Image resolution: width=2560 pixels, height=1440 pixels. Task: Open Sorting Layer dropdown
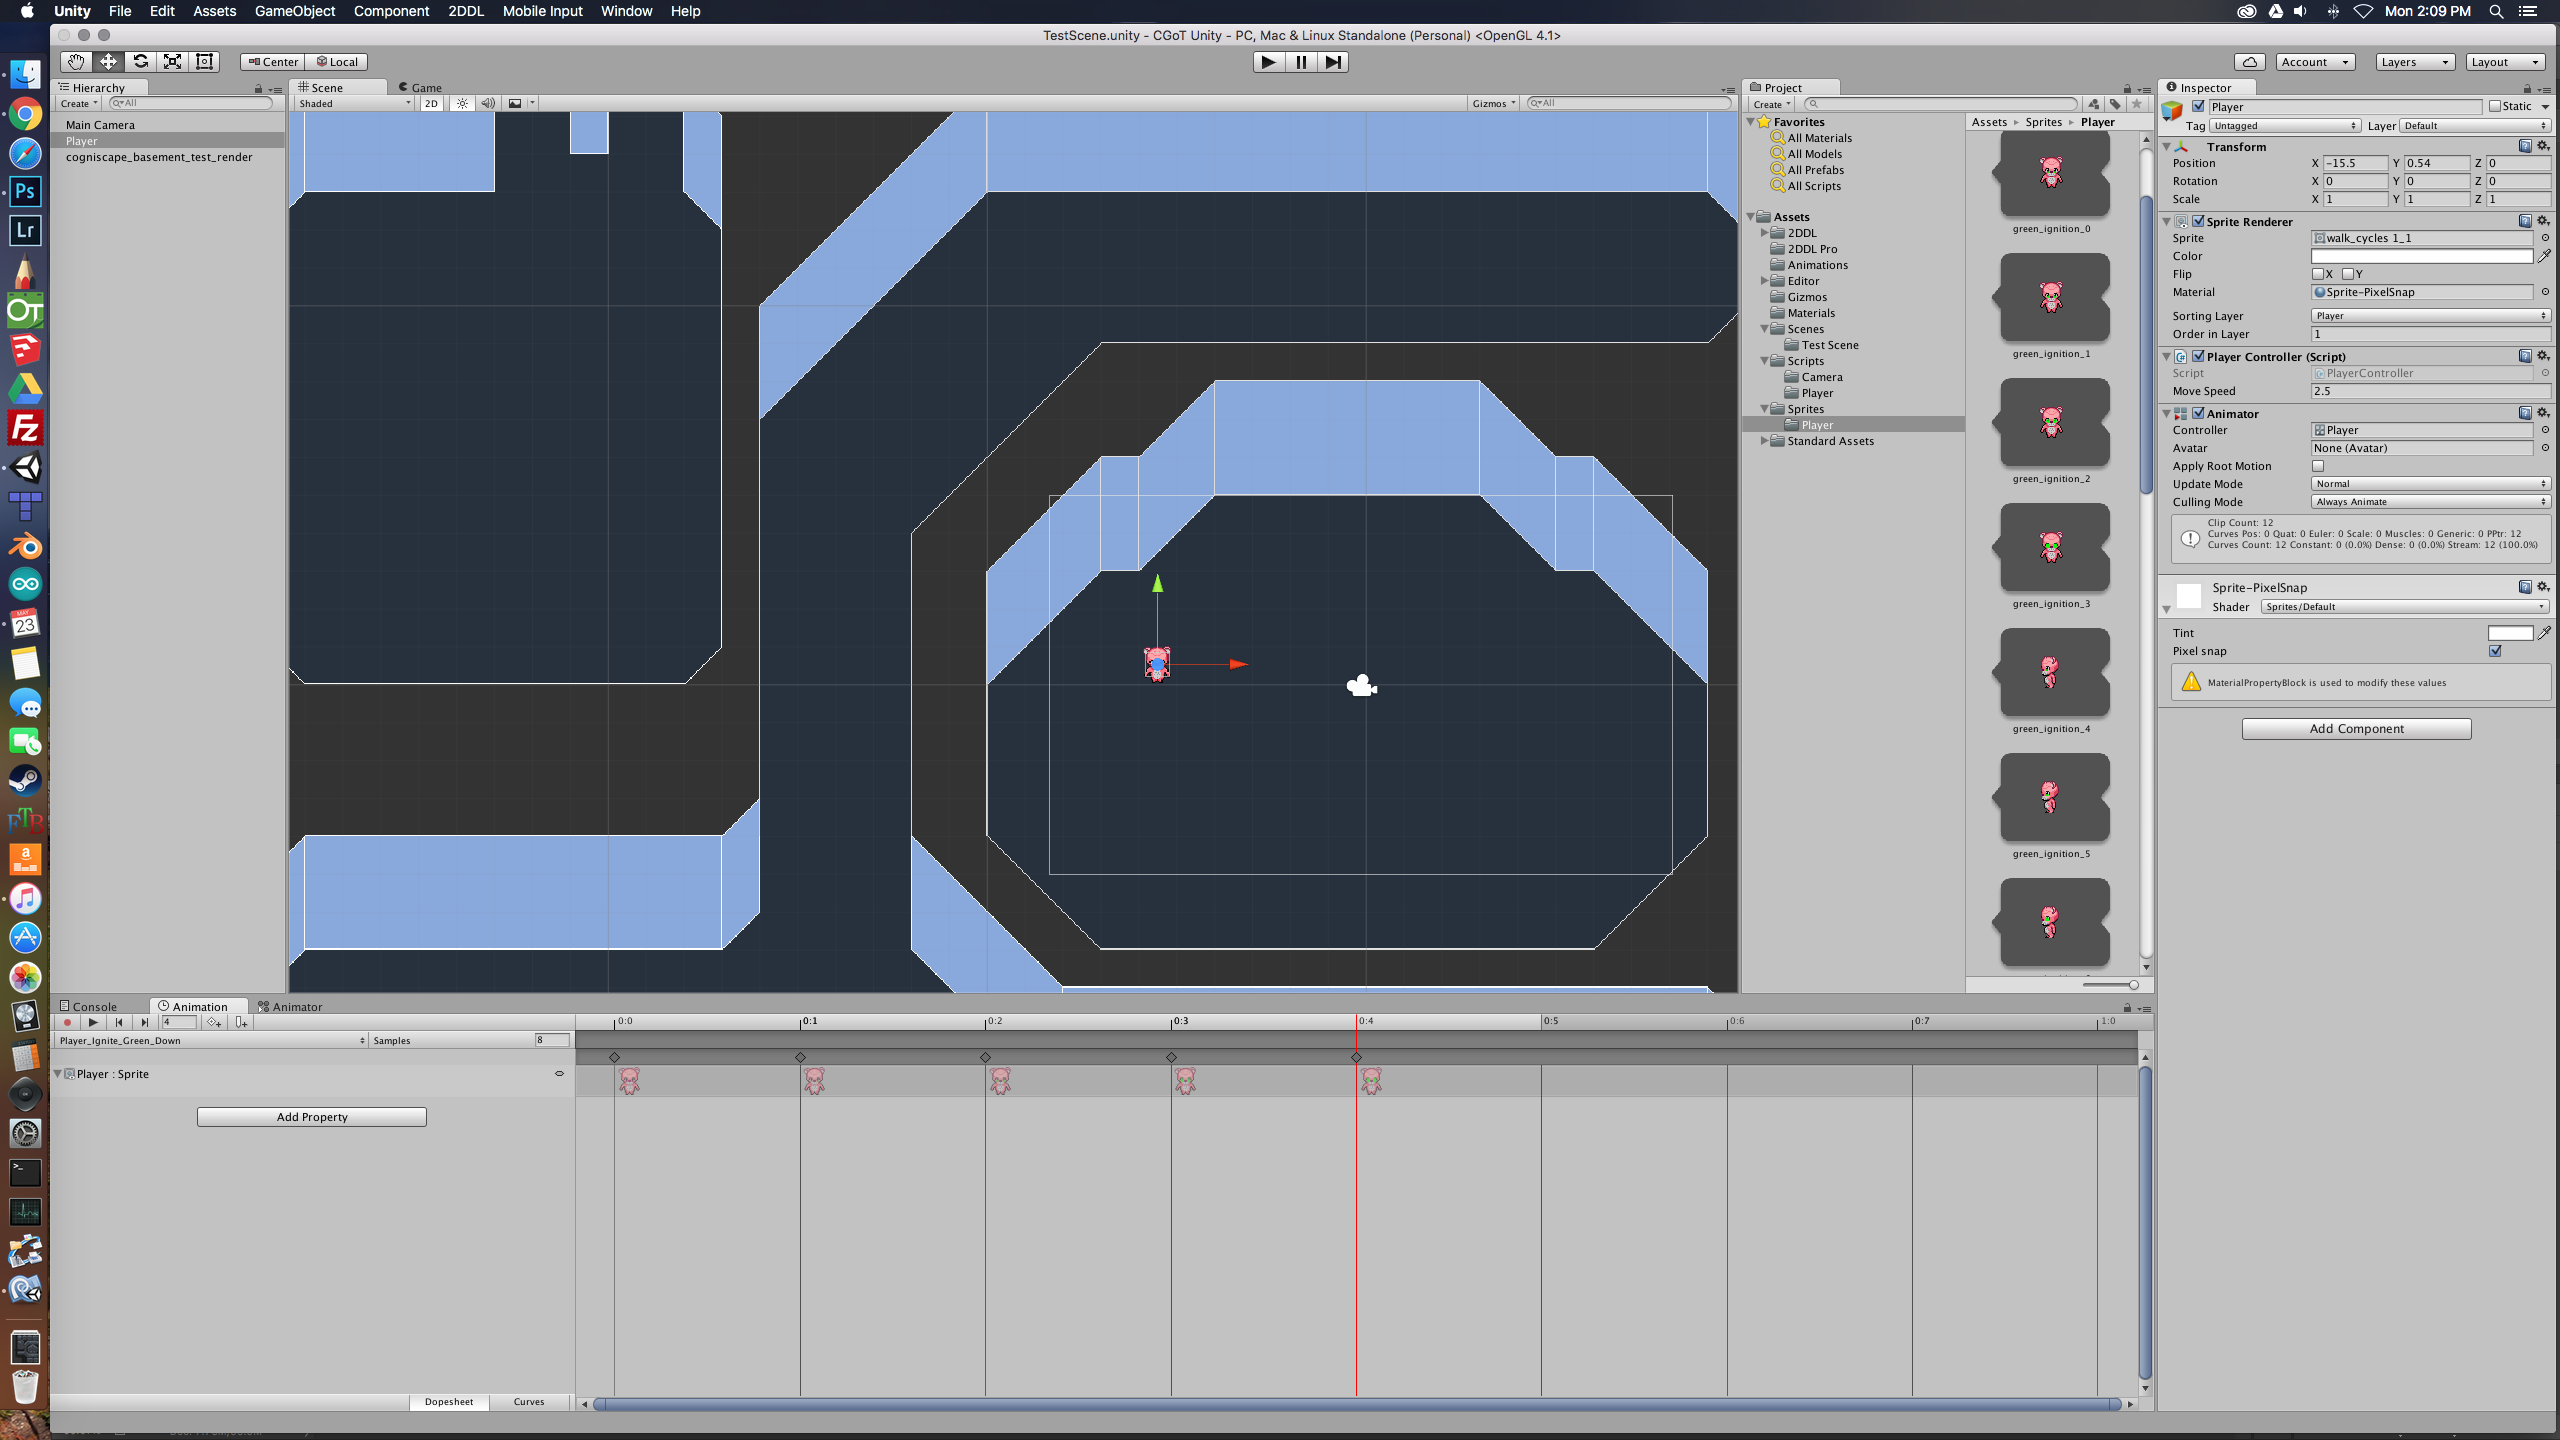pos(2430,316)
